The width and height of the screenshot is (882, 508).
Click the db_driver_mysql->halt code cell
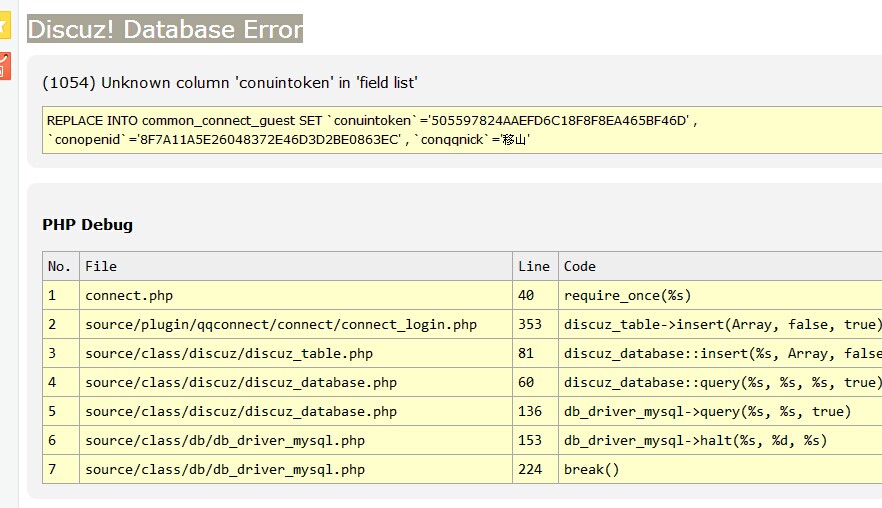click(x=696, y=440)
